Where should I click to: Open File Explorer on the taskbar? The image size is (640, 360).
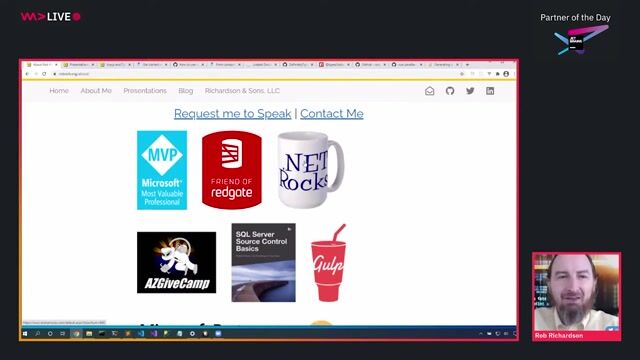coord(89,333)
